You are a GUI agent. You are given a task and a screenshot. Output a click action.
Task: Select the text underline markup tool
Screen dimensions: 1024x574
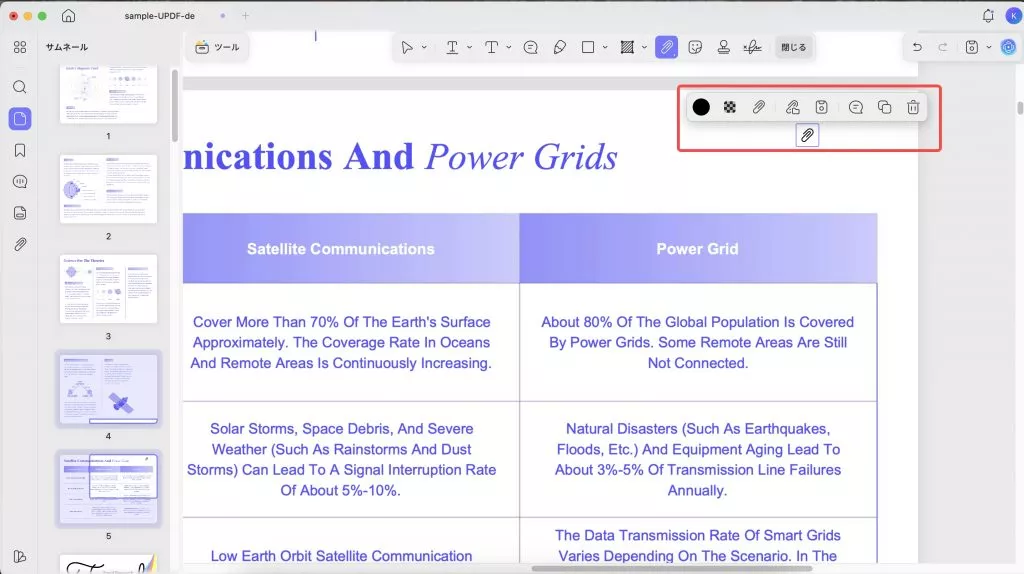(x=452, y=47)
